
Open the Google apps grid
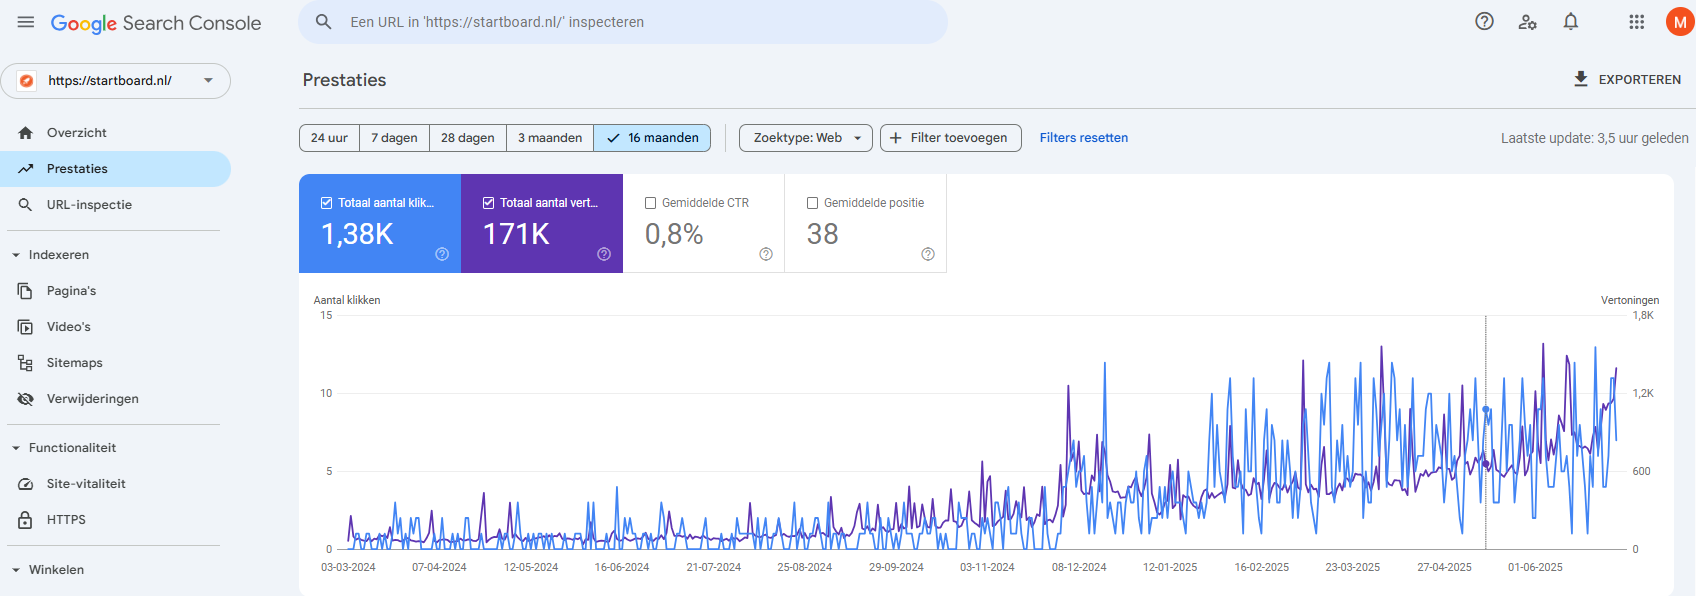1636,22
